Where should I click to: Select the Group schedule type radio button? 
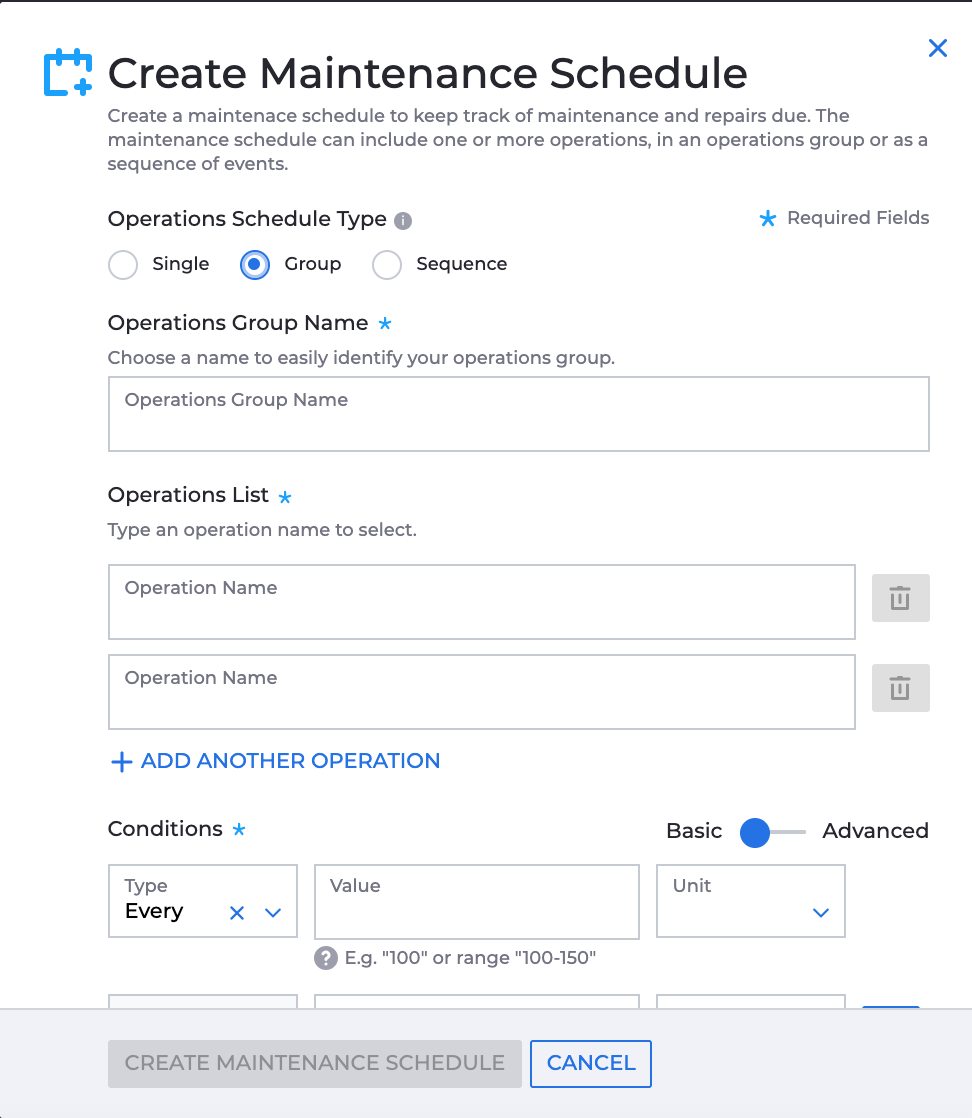255,265
